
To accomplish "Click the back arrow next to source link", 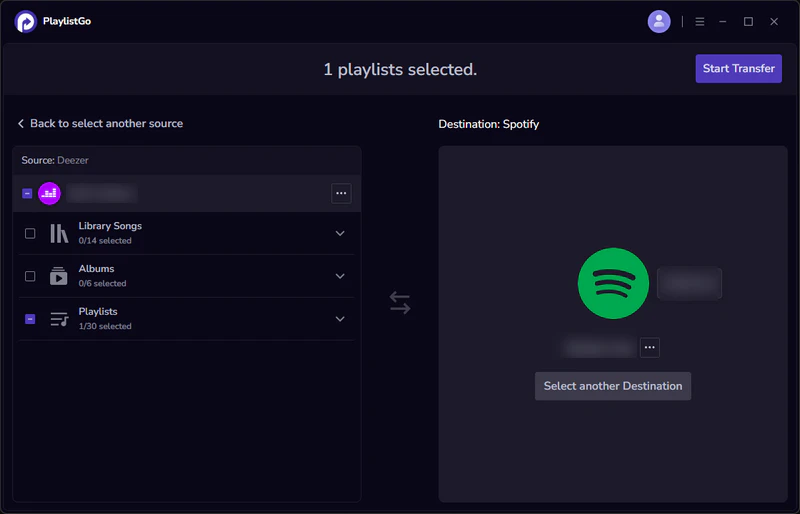I will [x=21, y=124].
